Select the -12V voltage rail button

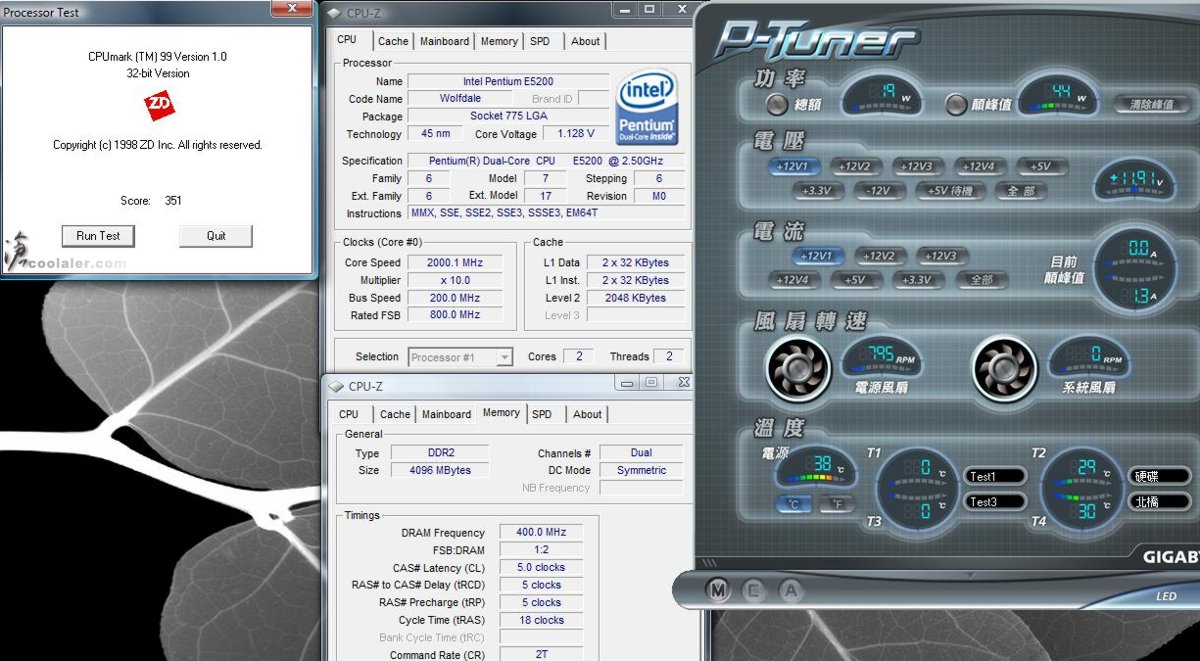pyautogui.click(x=878, y=191)
